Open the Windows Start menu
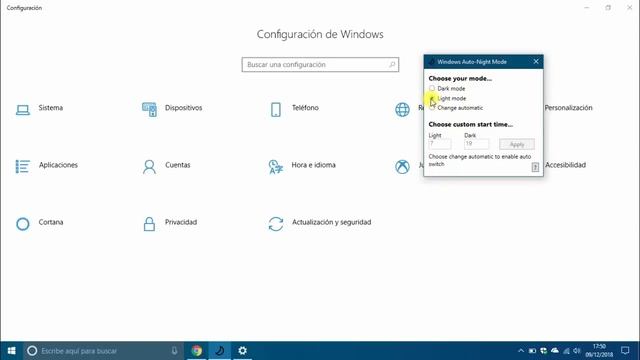The width and height of the screenshot is (640, 360). point(11,351)
